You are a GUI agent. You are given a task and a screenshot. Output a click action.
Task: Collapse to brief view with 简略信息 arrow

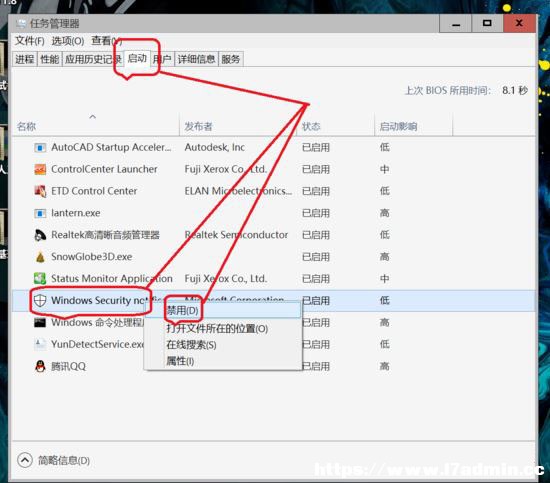(25, 460)
